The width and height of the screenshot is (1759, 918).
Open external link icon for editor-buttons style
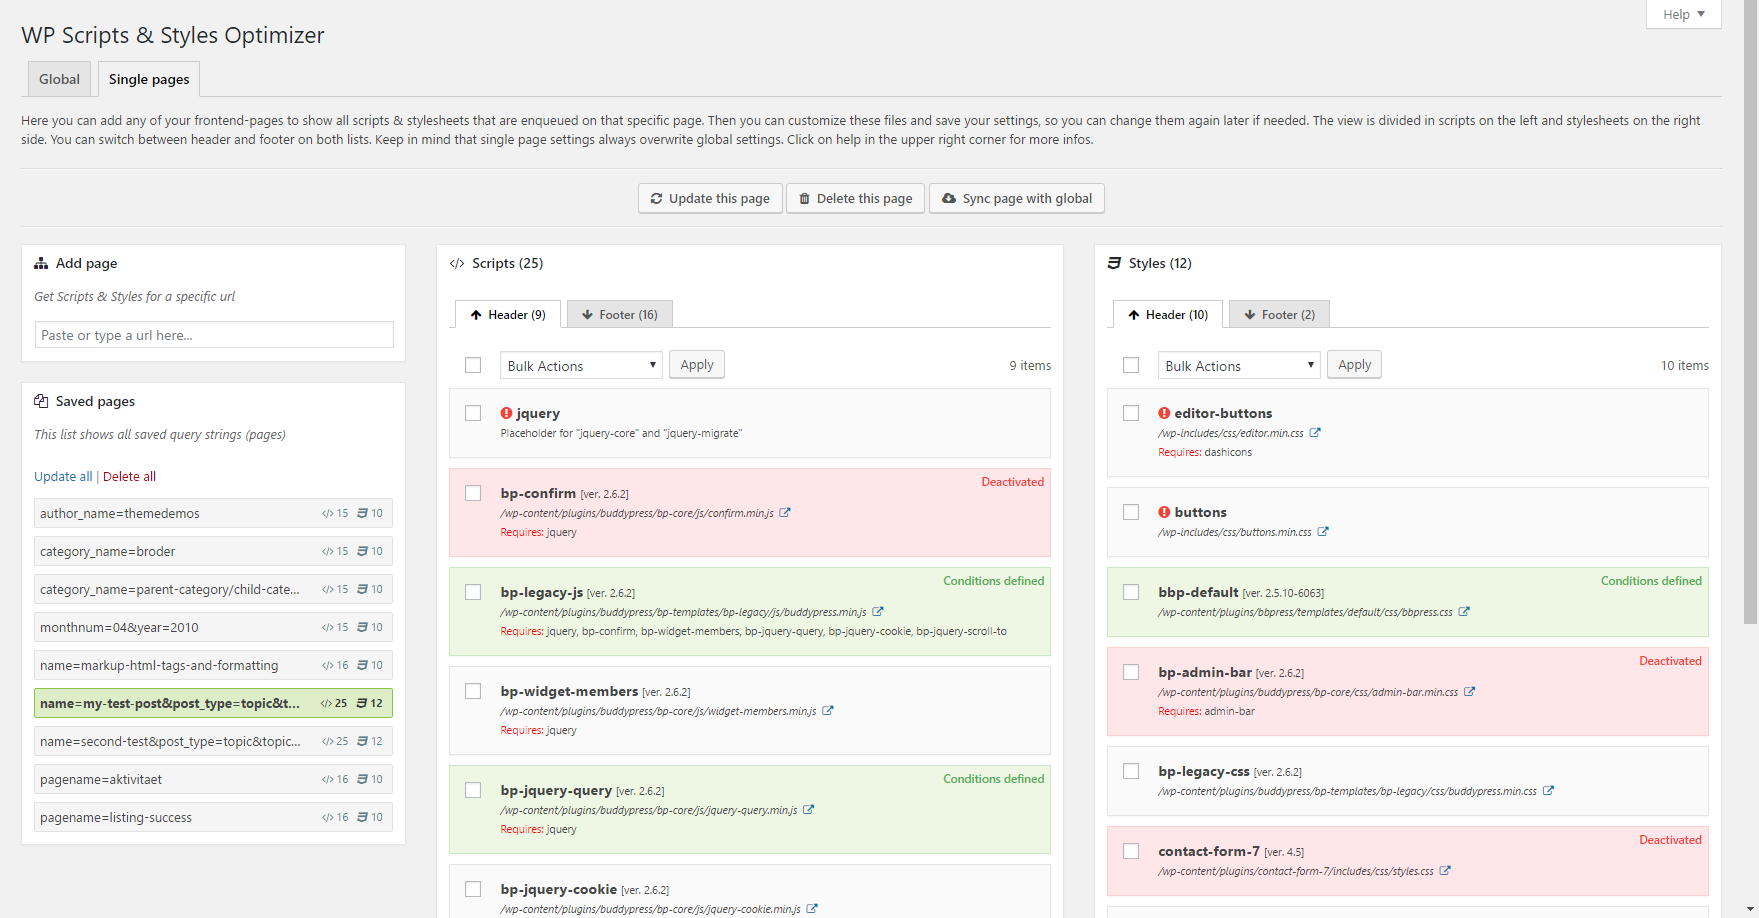coord(1315,433)
